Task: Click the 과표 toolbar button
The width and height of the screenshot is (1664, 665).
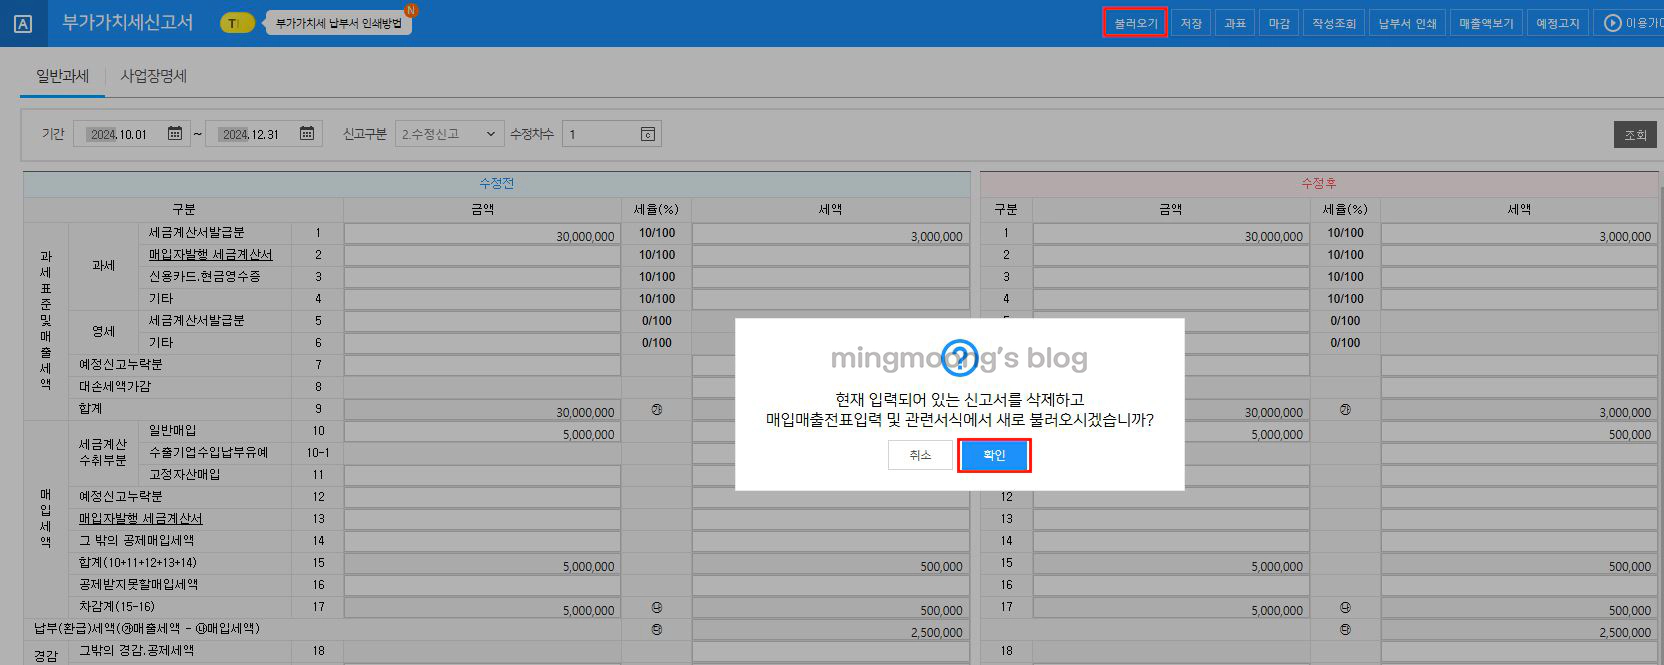Action: (x=1235, y=23)
